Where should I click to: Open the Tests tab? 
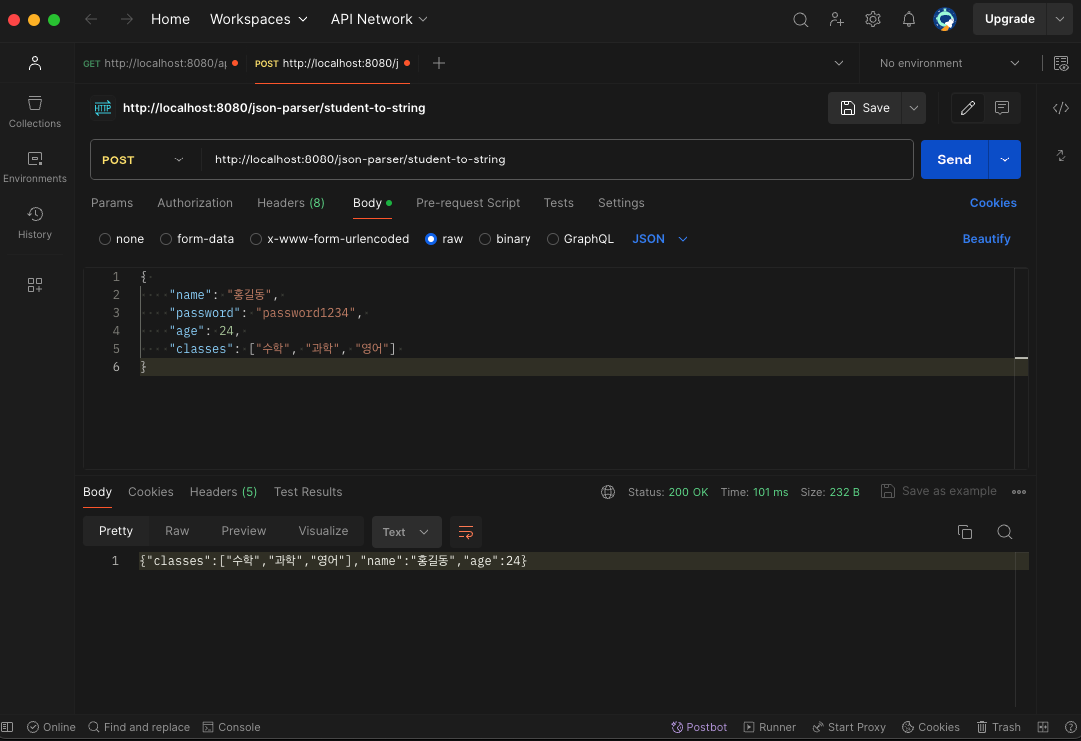[558, 203]
